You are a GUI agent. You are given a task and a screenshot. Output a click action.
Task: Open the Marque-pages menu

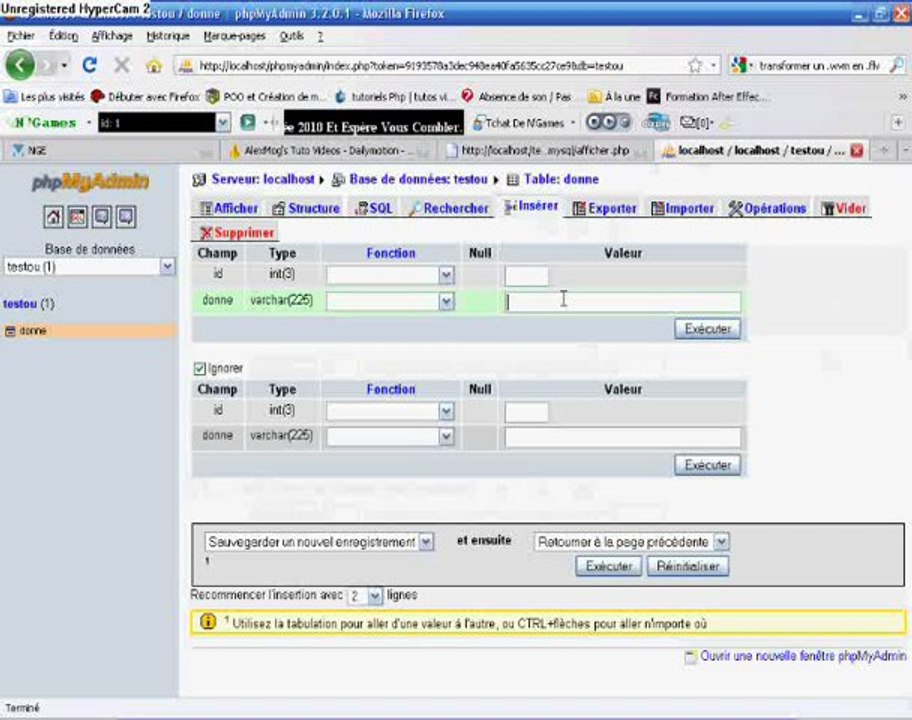coord(234,36)
